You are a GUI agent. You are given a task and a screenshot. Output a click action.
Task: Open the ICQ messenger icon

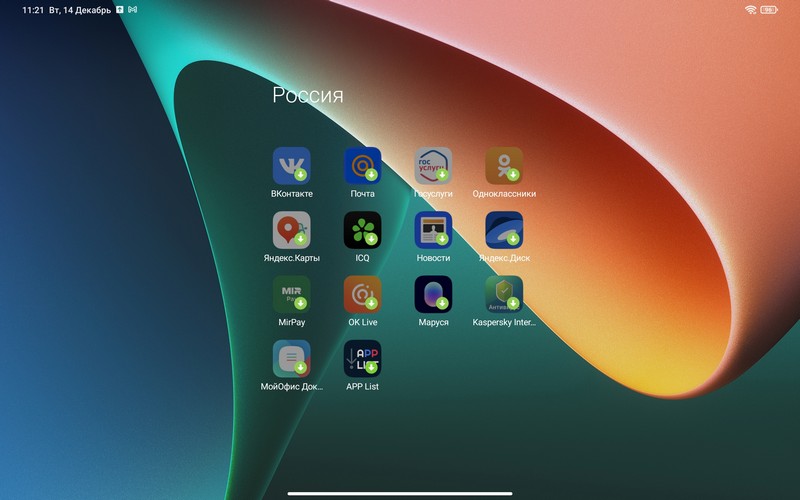point(362,230)
